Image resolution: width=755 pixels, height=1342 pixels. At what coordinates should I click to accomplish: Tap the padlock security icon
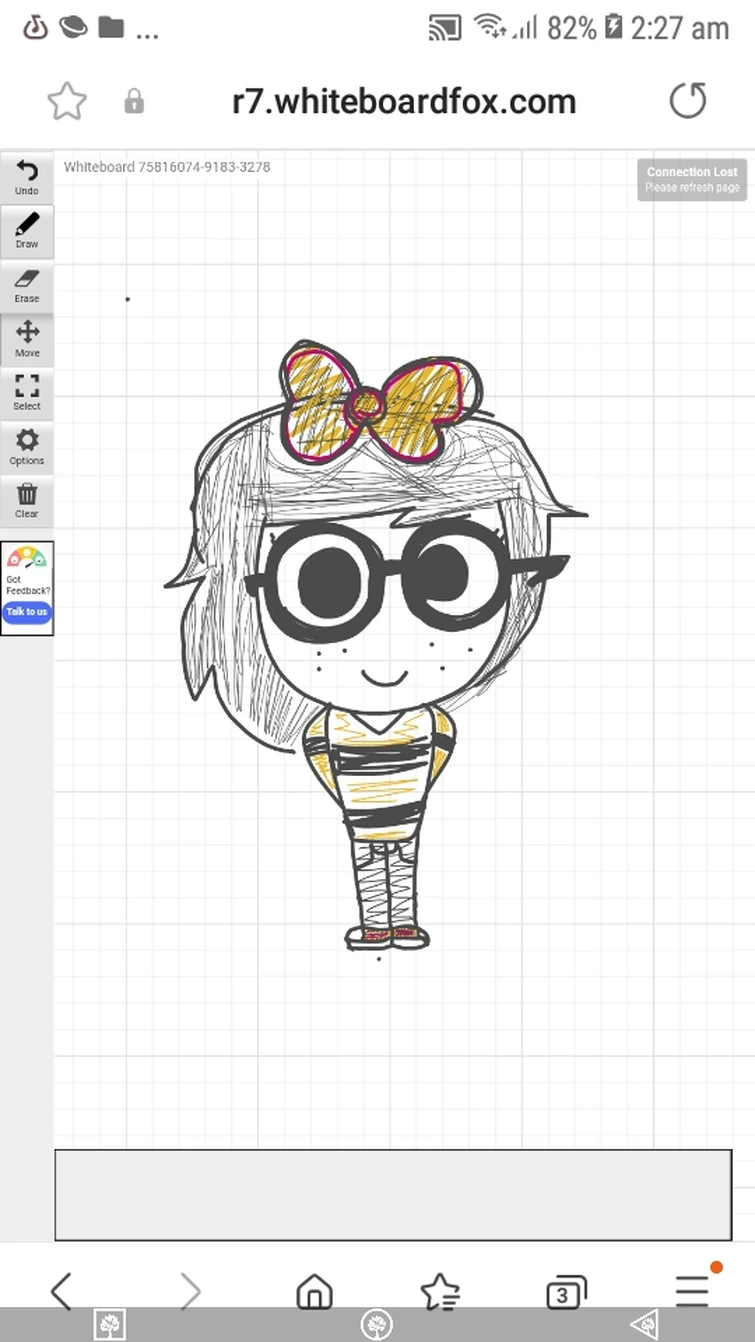[x=134, y=102]
